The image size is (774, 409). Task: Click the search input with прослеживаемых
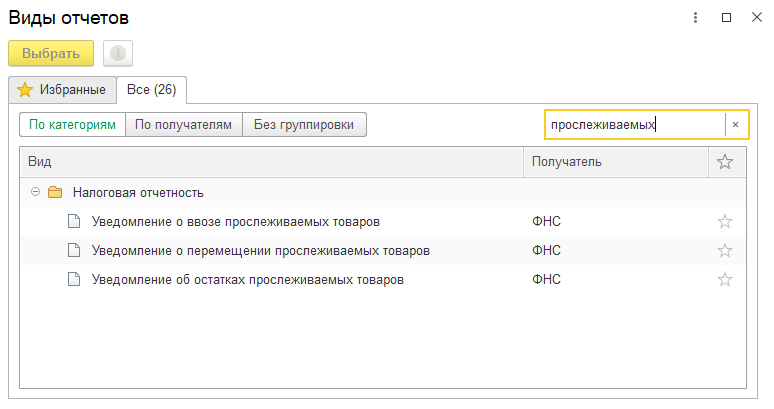tap(634, 124)
